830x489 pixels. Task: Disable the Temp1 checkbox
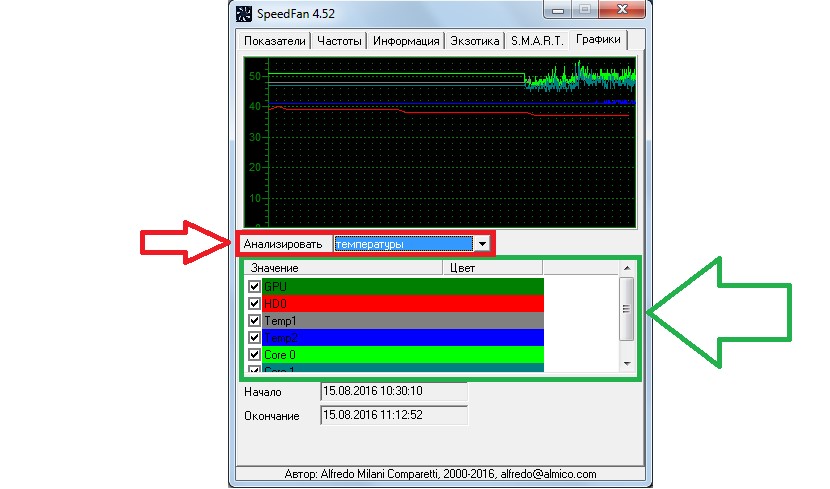point(254,320)
